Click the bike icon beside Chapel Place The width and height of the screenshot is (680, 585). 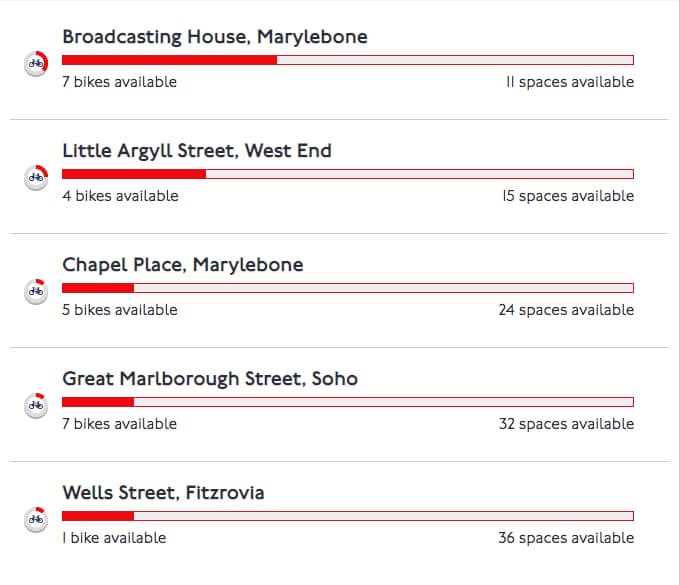(x=36, y=291)
